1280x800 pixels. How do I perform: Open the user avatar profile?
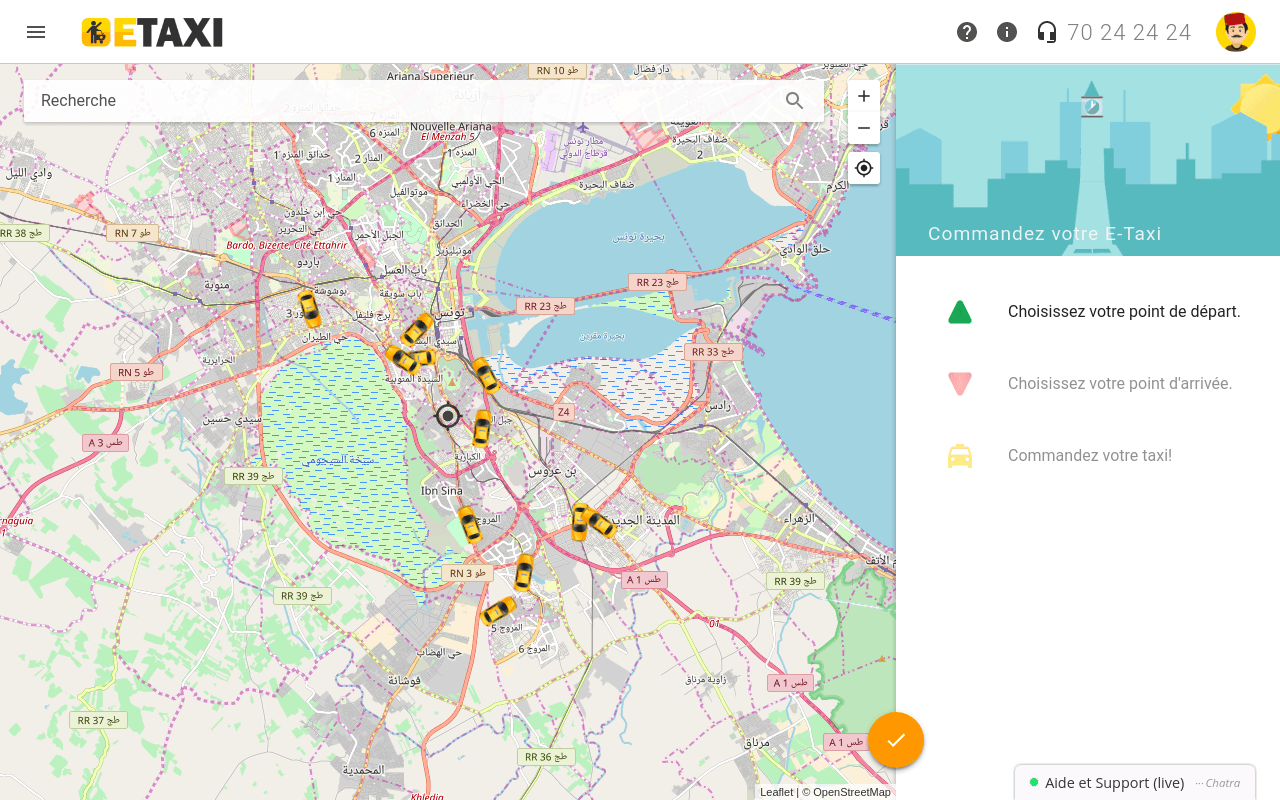[1235, 32]
